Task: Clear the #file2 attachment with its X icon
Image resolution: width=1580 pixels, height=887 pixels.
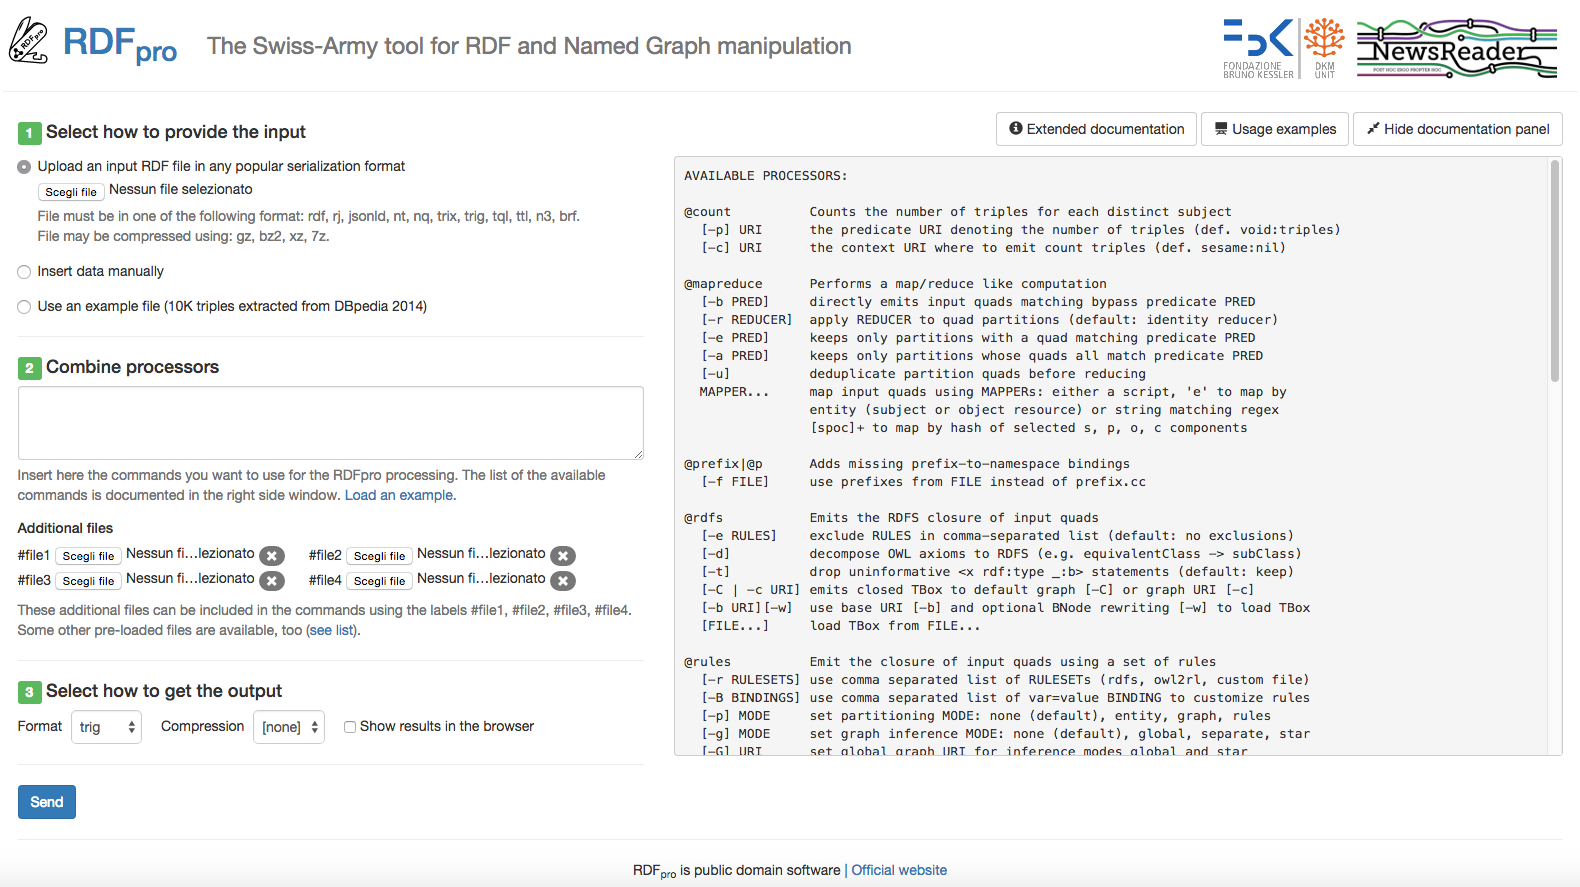Action: coord(563,556)
